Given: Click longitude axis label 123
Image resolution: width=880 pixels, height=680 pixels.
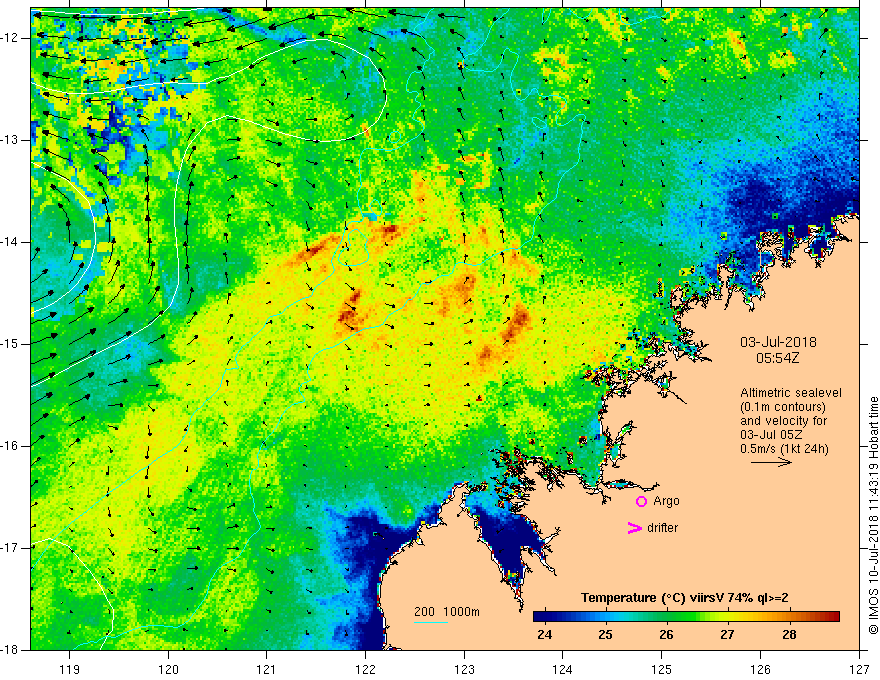Looking at the screenshot, I should pos(464,669).
